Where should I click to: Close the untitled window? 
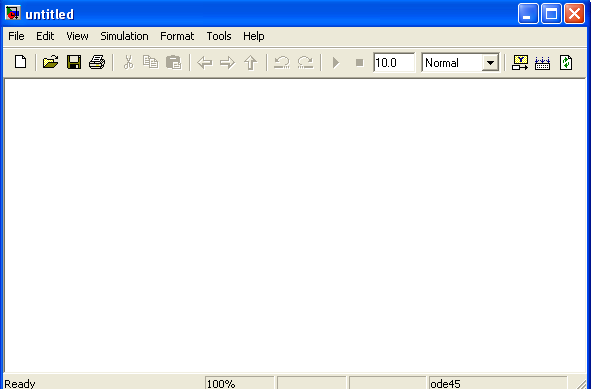pyautogui.click(x=574, y=14)
